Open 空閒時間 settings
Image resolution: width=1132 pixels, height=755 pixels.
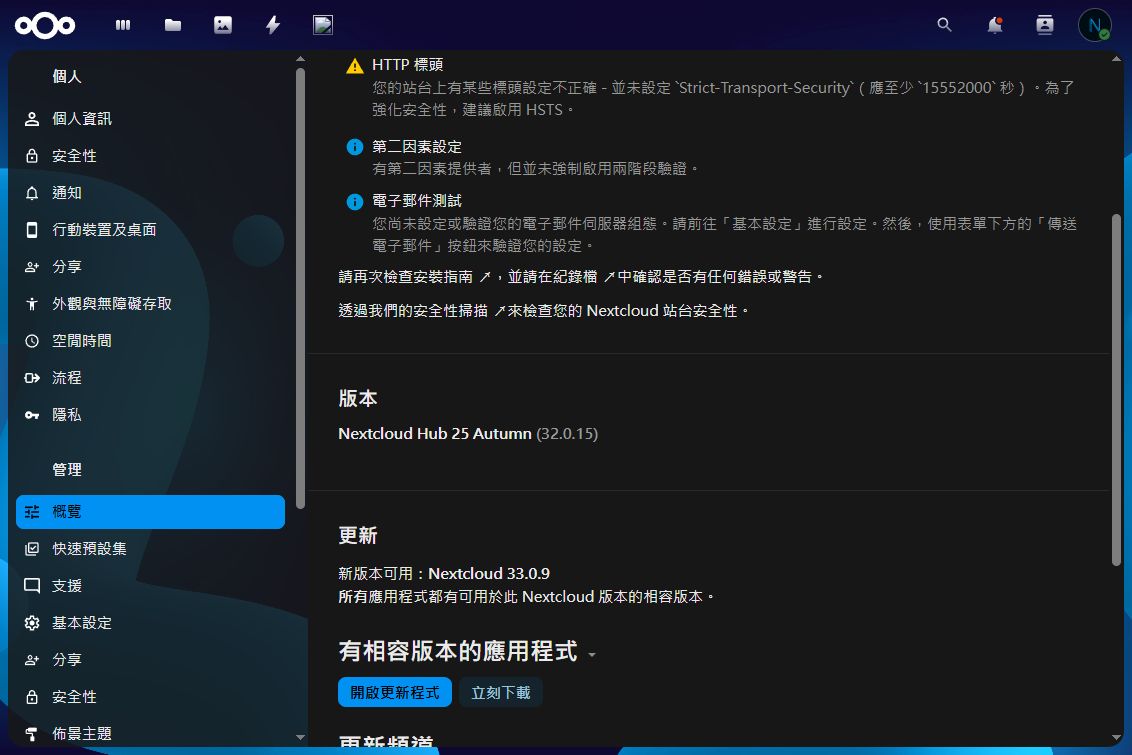tap(150, 341)
